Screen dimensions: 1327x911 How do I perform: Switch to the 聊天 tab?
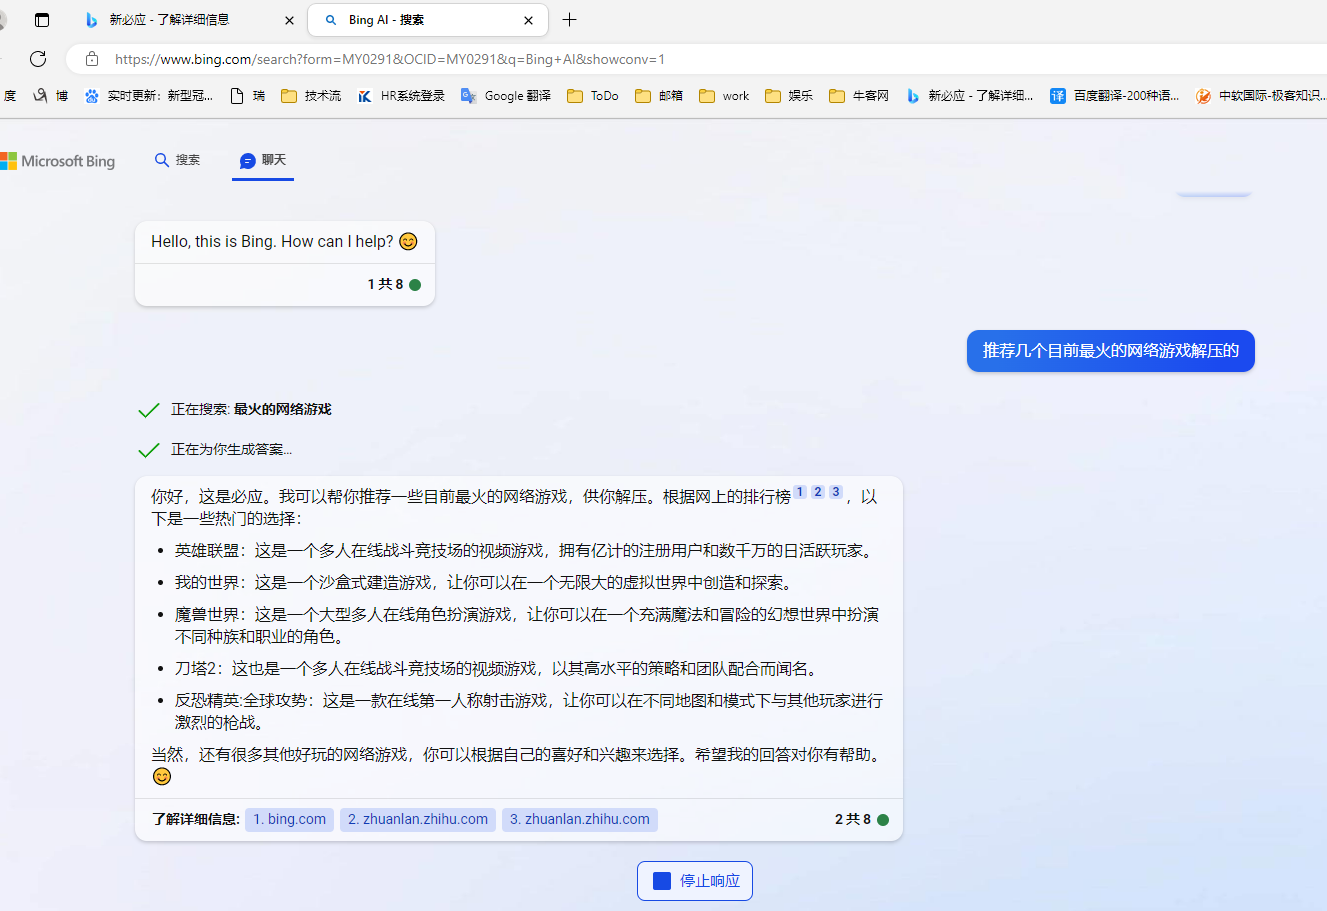point(263,160)
